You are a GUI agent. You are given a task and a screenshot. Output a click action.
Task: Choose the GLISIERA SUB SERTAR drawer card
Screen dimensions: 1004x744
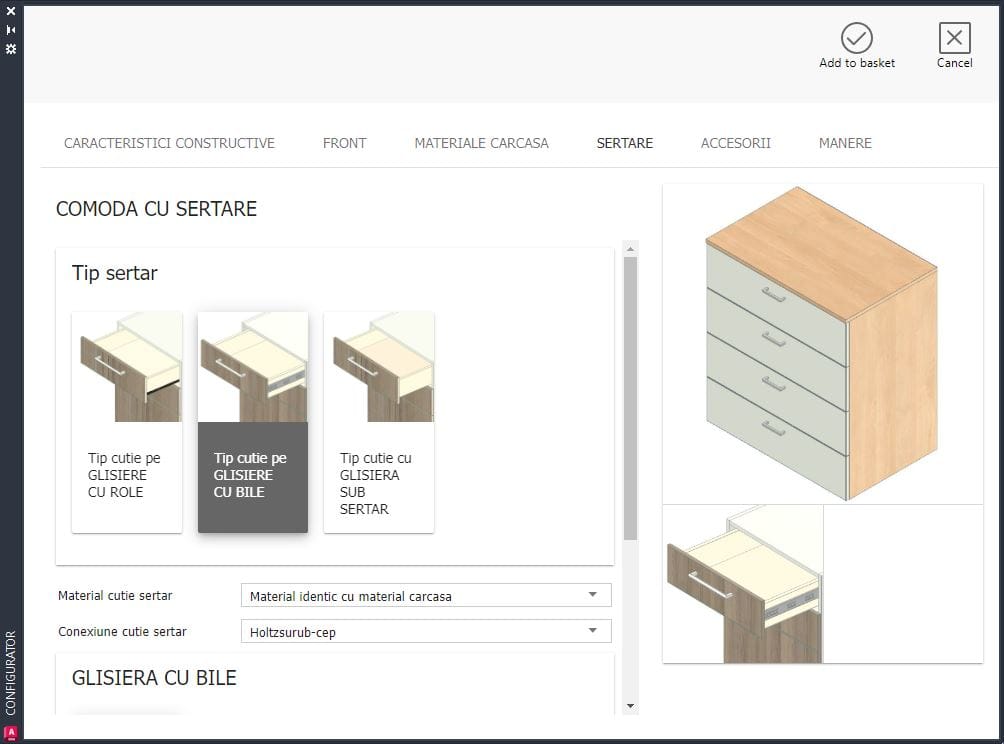pos(379,422)
